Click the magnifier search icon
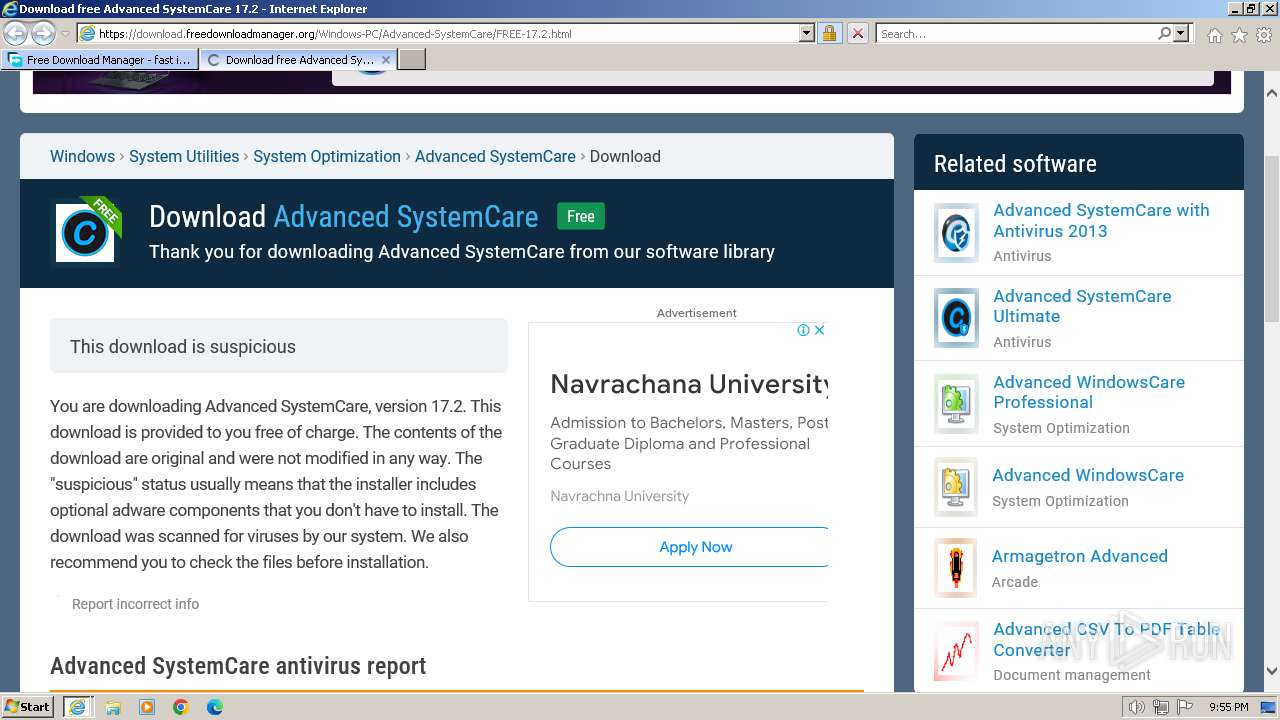This screenshot has height=720, width=1280. tap(1164, 34)
